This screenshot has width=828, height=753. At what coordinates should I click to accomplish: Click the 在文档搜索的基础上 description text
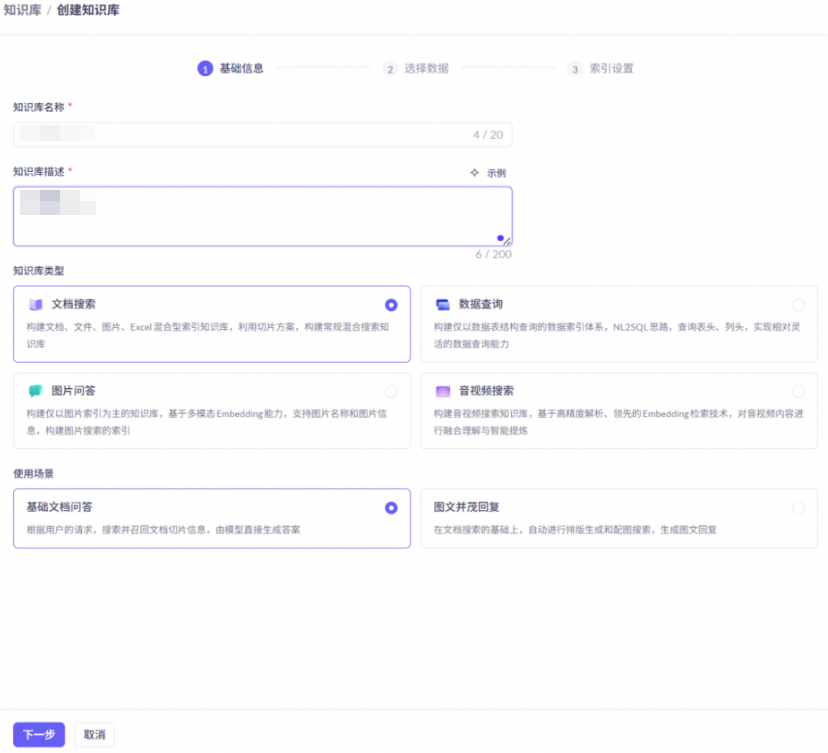point(575,530)
